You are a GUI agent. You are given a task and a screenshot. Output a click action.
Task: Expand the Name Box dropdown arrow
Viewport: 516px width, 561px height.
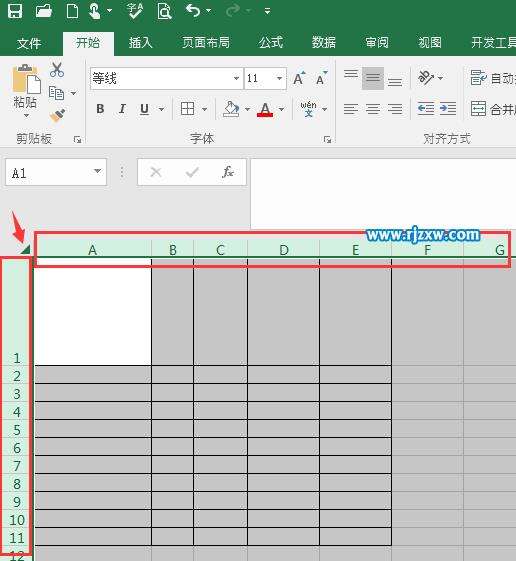click(x=97, y=171)
